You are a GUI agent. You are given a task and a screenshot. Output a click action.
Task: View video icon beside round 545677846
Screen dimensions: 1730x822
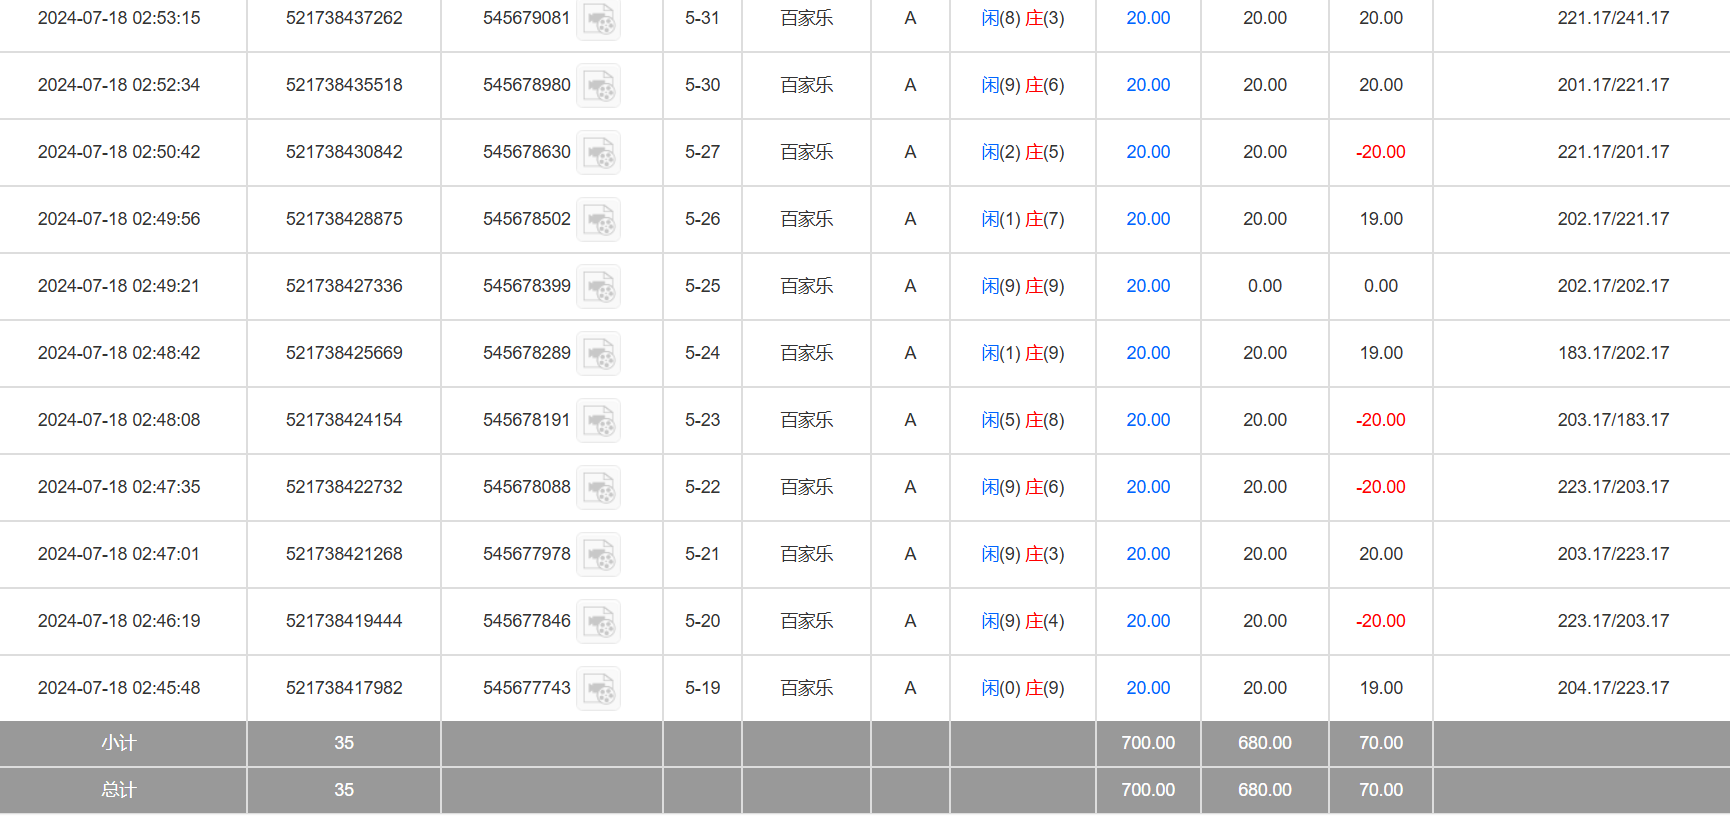point(599,622)
